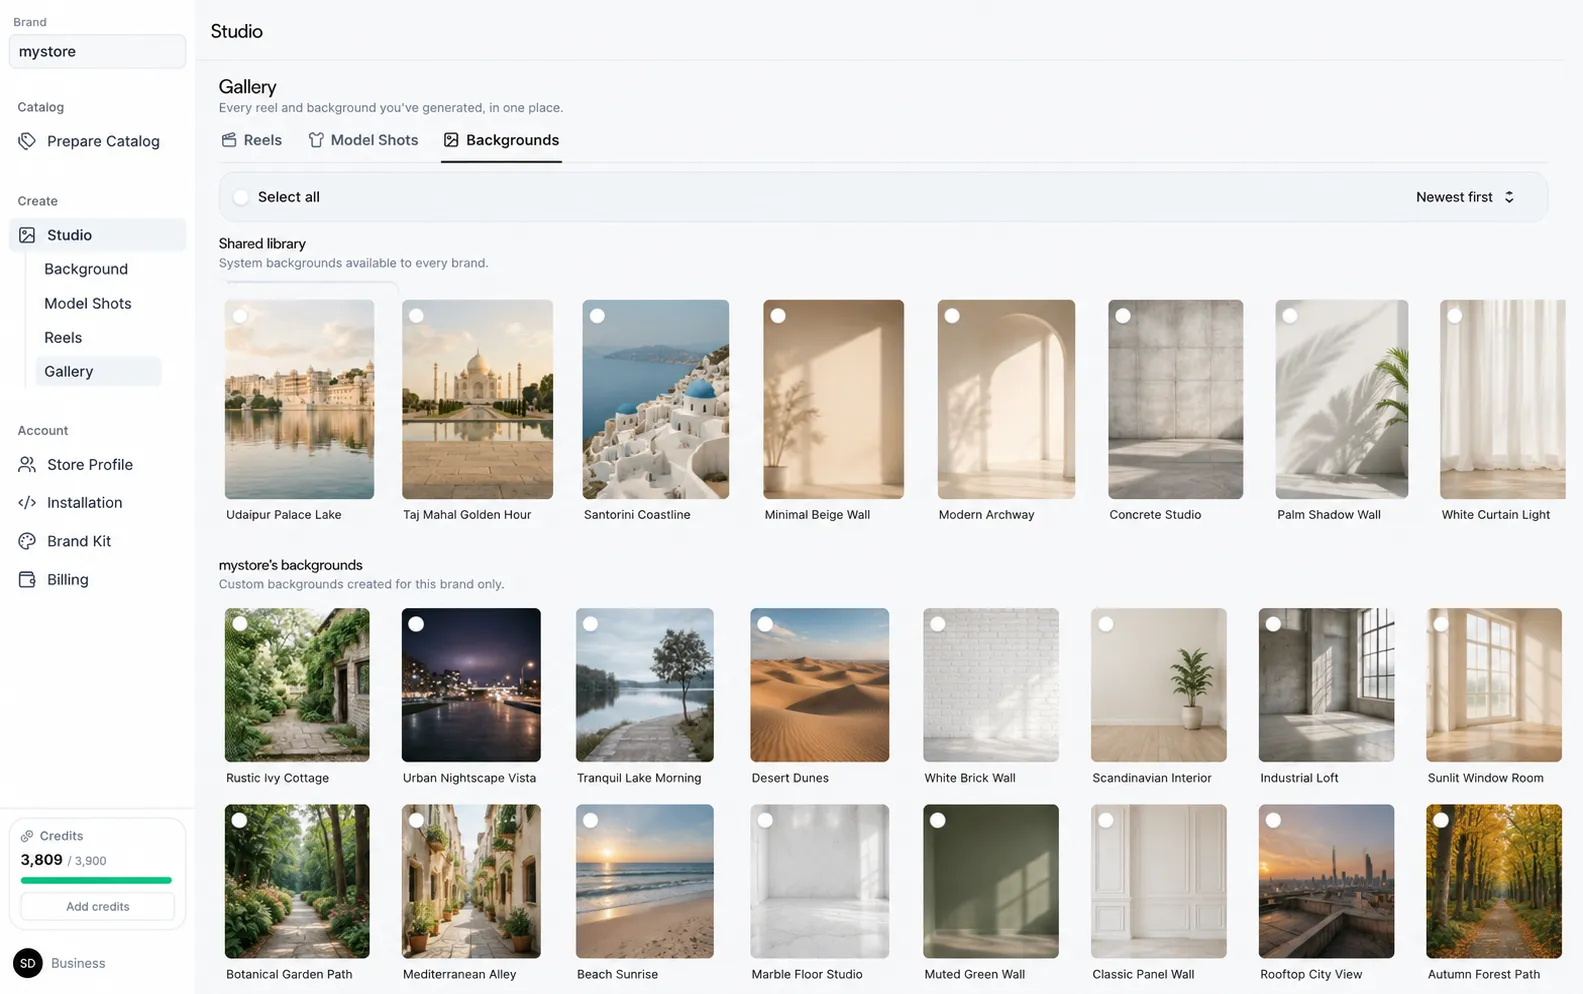This screenshot has height=994, width=1583.
Task: Click the Business account label
Action: (x=78, y=963)
